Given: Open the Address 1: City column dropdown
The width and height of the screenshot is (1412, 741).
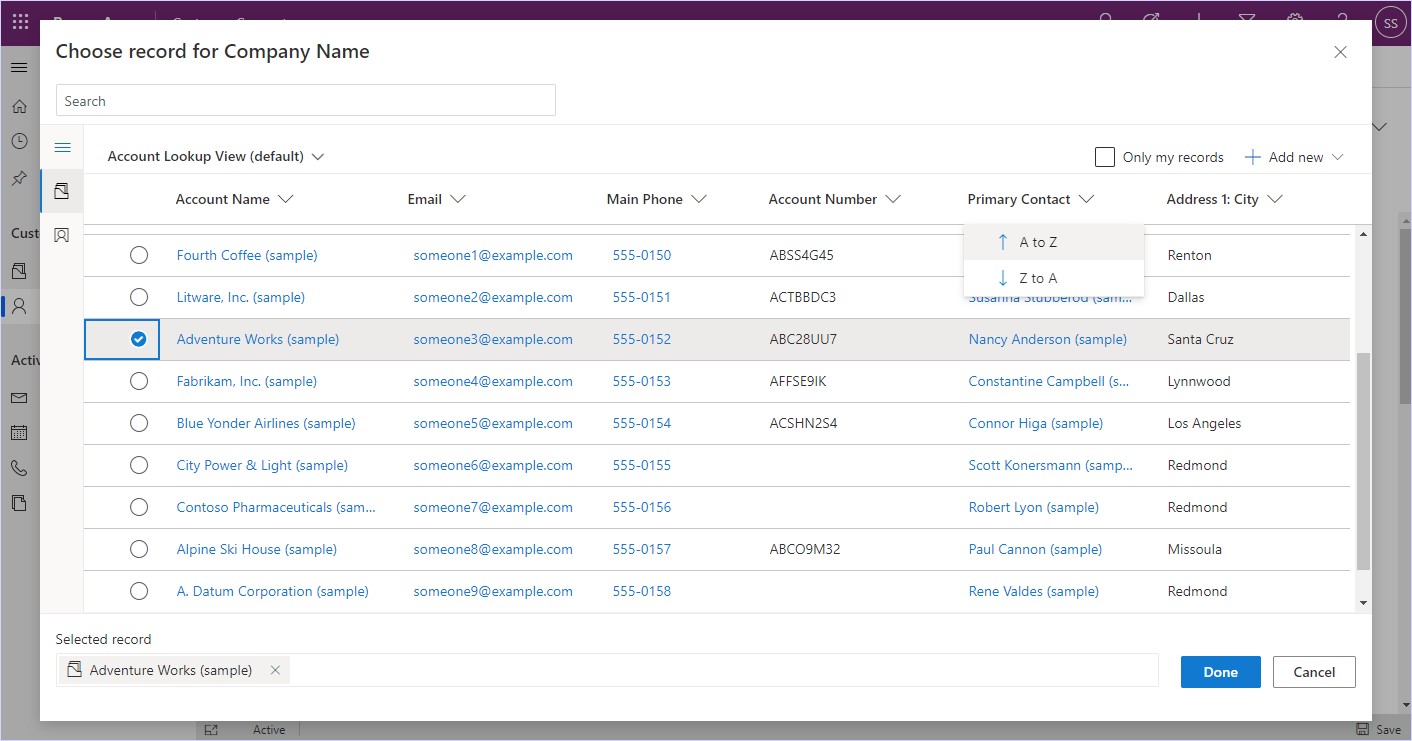Looking at the screenshot, I should coord(1274,199).
